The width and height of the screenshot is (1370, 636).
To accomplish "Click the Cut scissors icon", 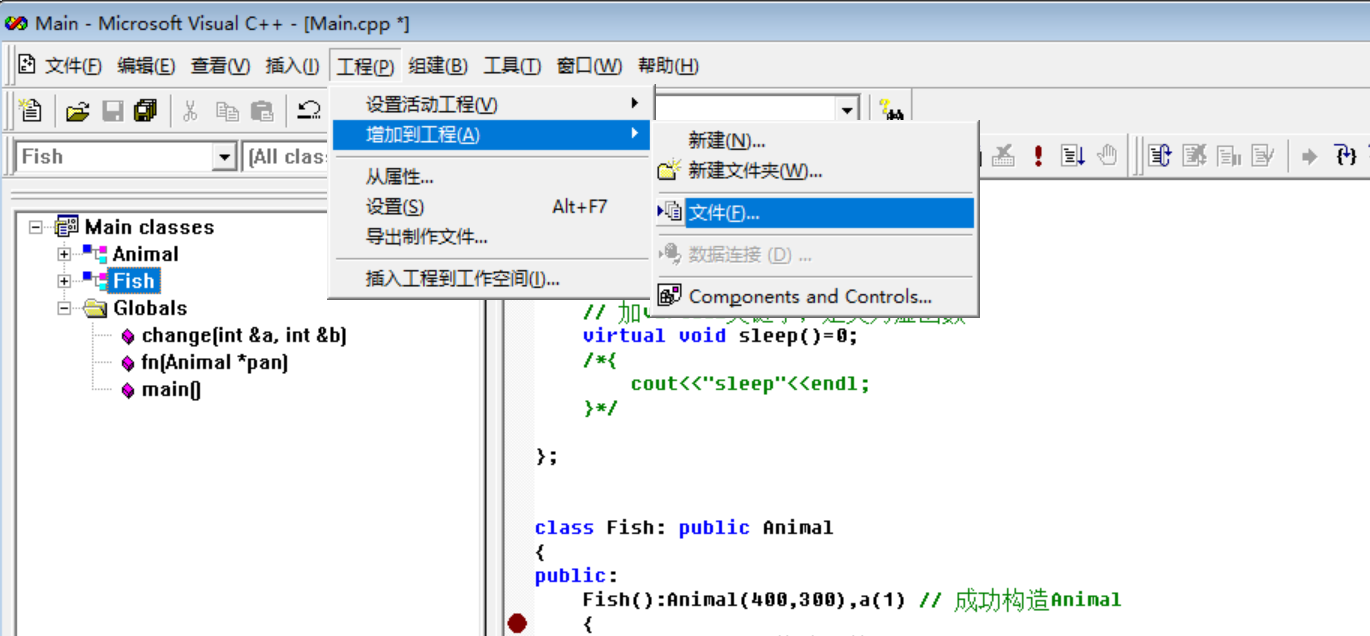I will pos(190,111).
